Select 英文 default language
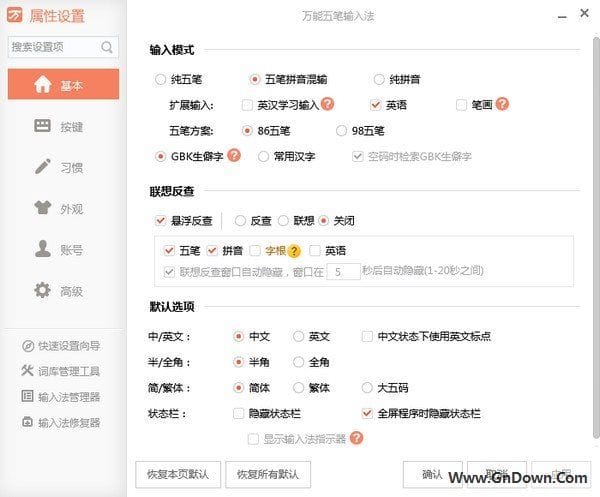Screen dimensions: 600x497 [298, 336]
